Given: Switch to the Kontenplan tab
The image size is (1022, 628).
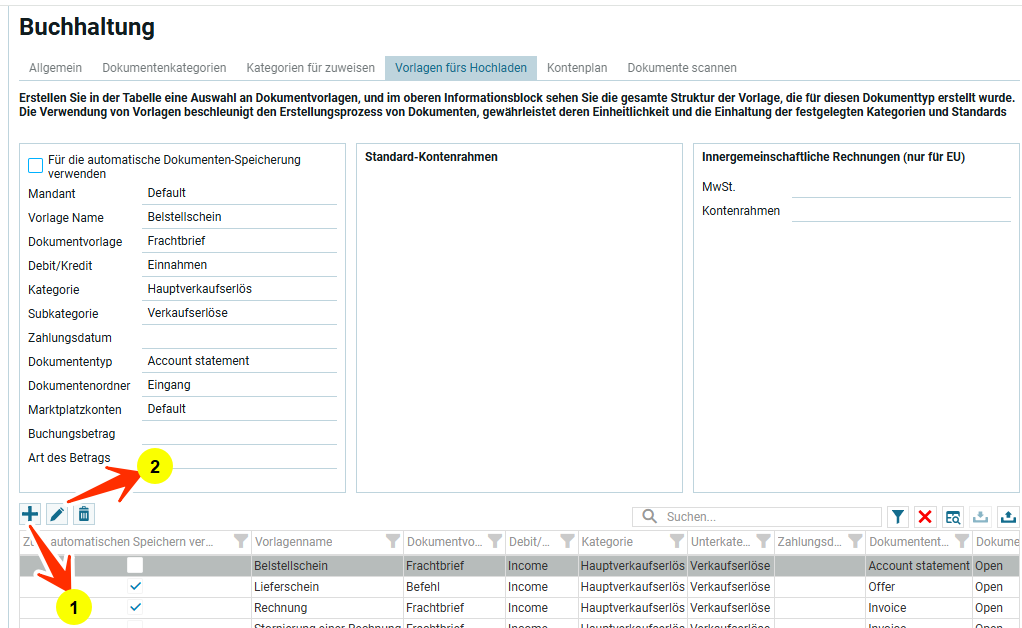Looking at the screenshot, I should pyautogui.click(x=577, y=68).
